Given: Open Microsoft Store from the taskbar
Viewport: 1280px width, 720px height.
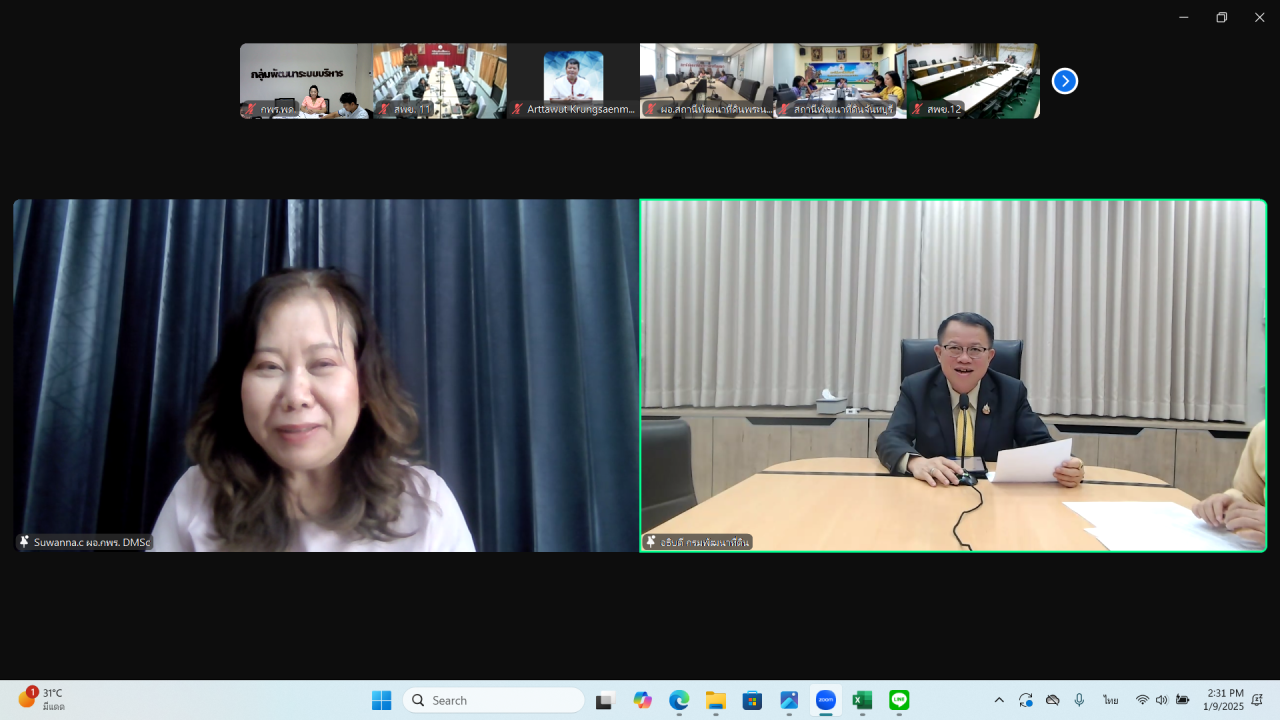Looking at the screenshot, I should click(x=752, y=700).
